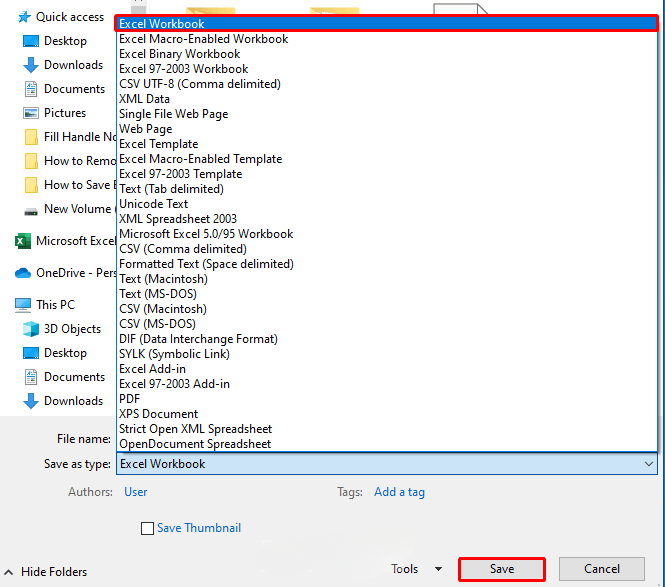This screenshot has width=665, height=587.
Task: Select Excel Add-in file type
Action: click(386, 369)
